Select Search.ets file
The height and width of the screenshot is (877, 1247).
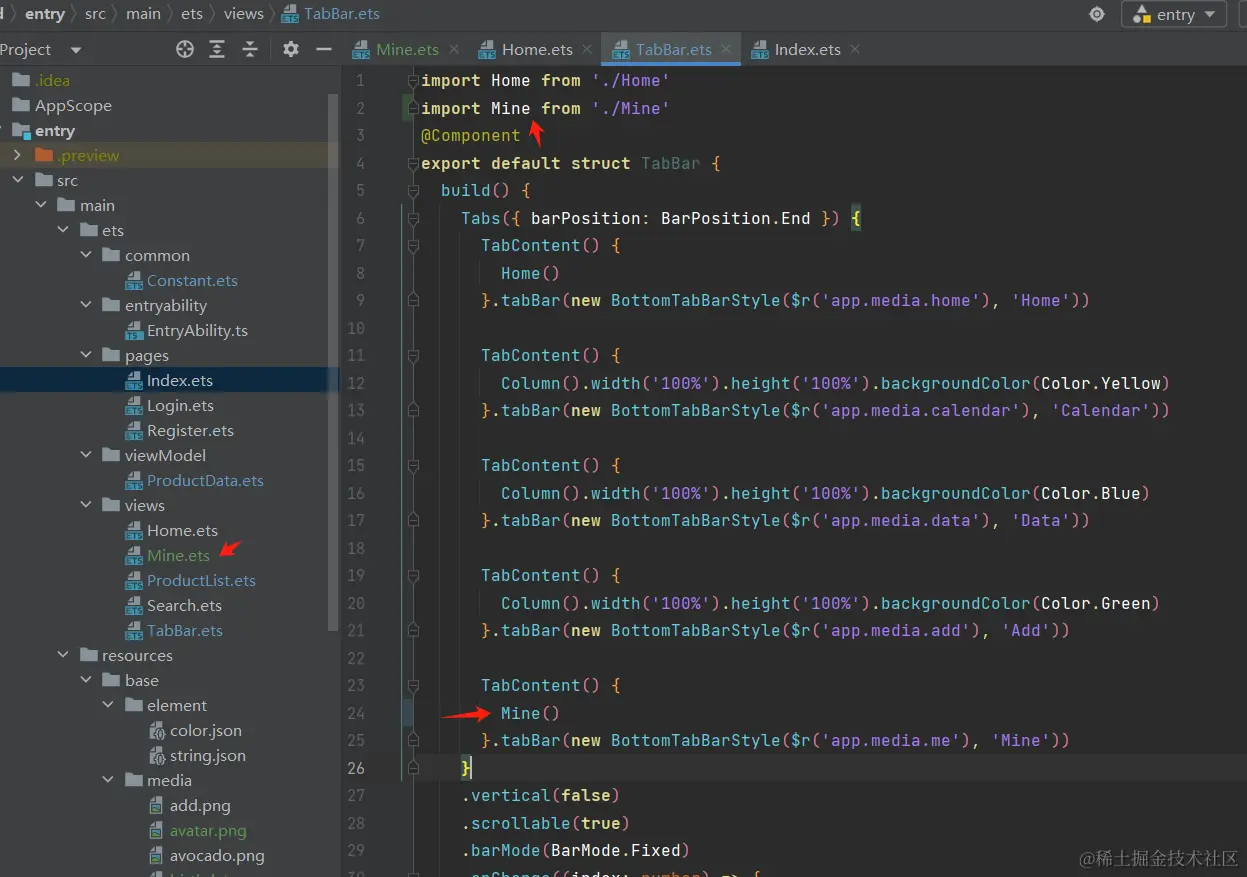(x=184, y=605)
